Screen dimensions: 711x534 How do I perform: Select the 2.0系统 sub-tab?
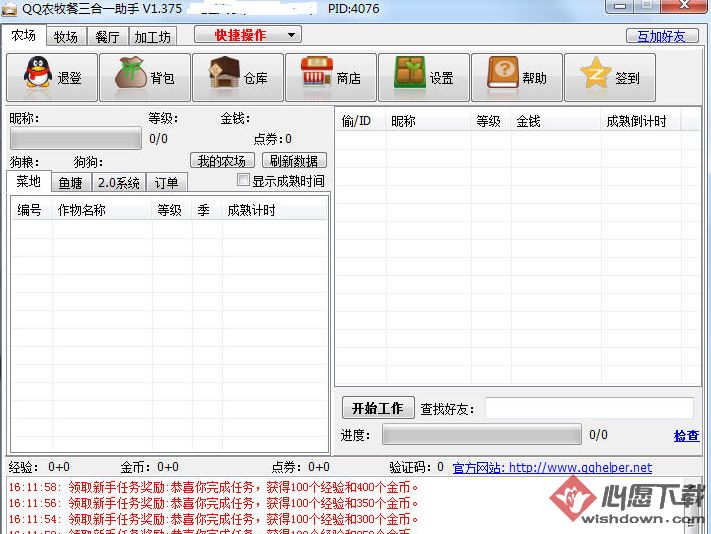[x=119, y=183]
